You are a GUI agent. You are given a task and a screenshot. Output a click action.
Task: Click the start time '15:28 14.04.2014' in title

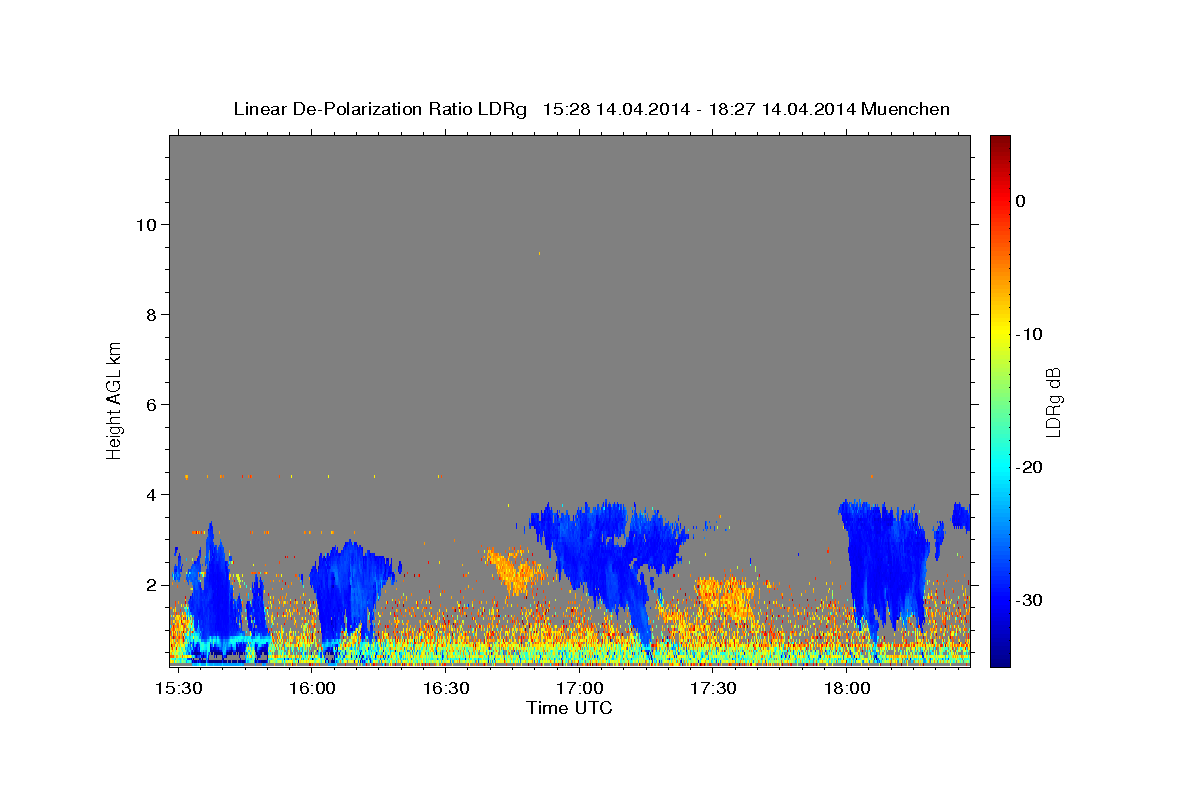pos(616,109)
